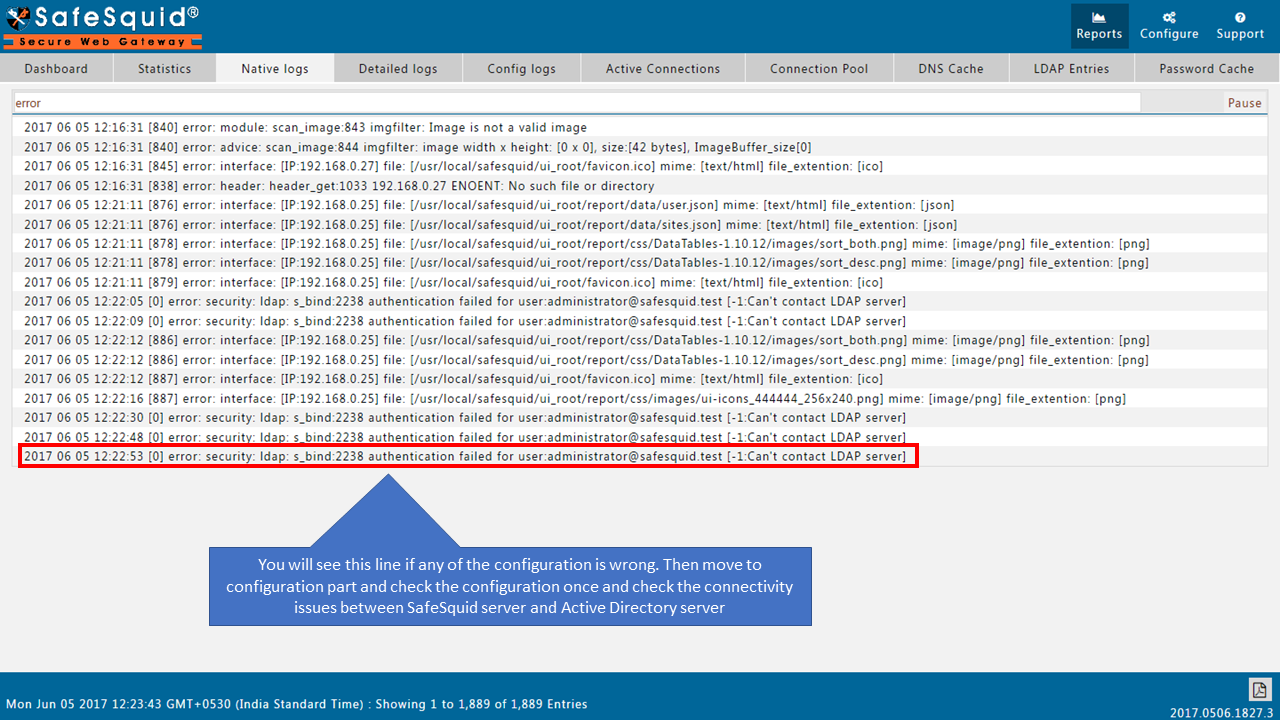Select the Native logs tab
1280x720 pixels.
[274, 69]
